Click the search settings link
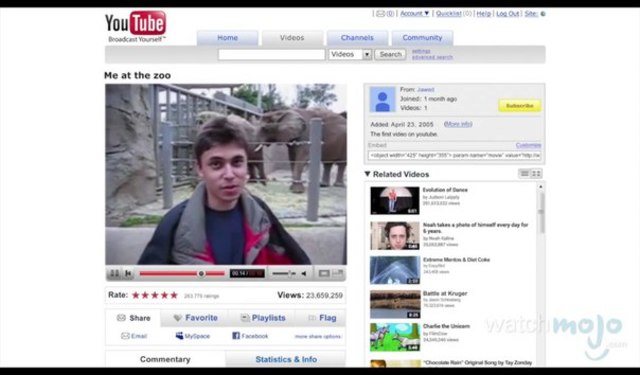 click(x=421, y=51)
